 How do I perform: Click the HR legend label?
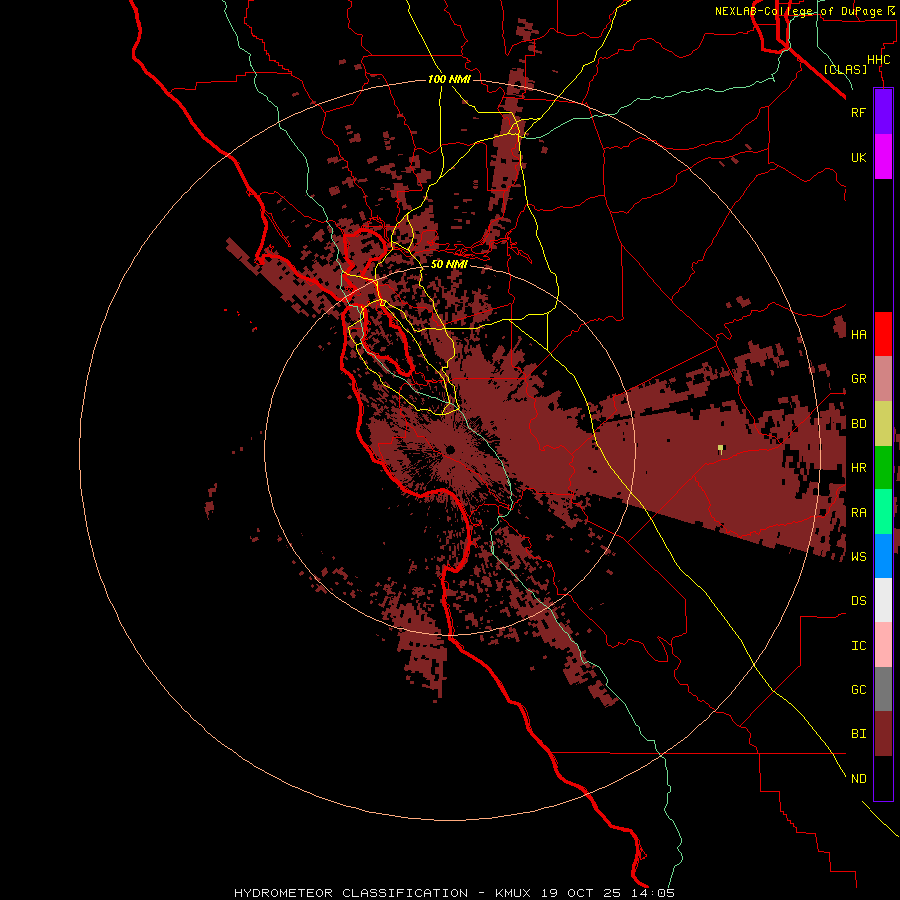(x=859, y=468)
